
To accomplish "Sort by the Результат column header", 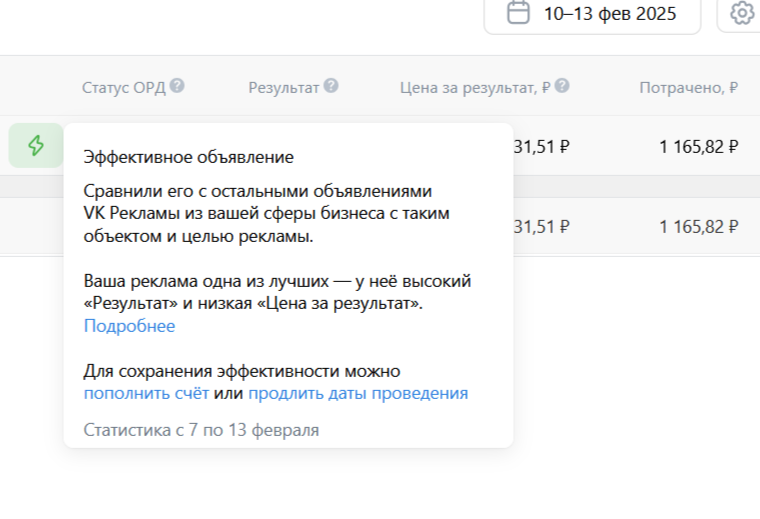I will coord(283,87).
